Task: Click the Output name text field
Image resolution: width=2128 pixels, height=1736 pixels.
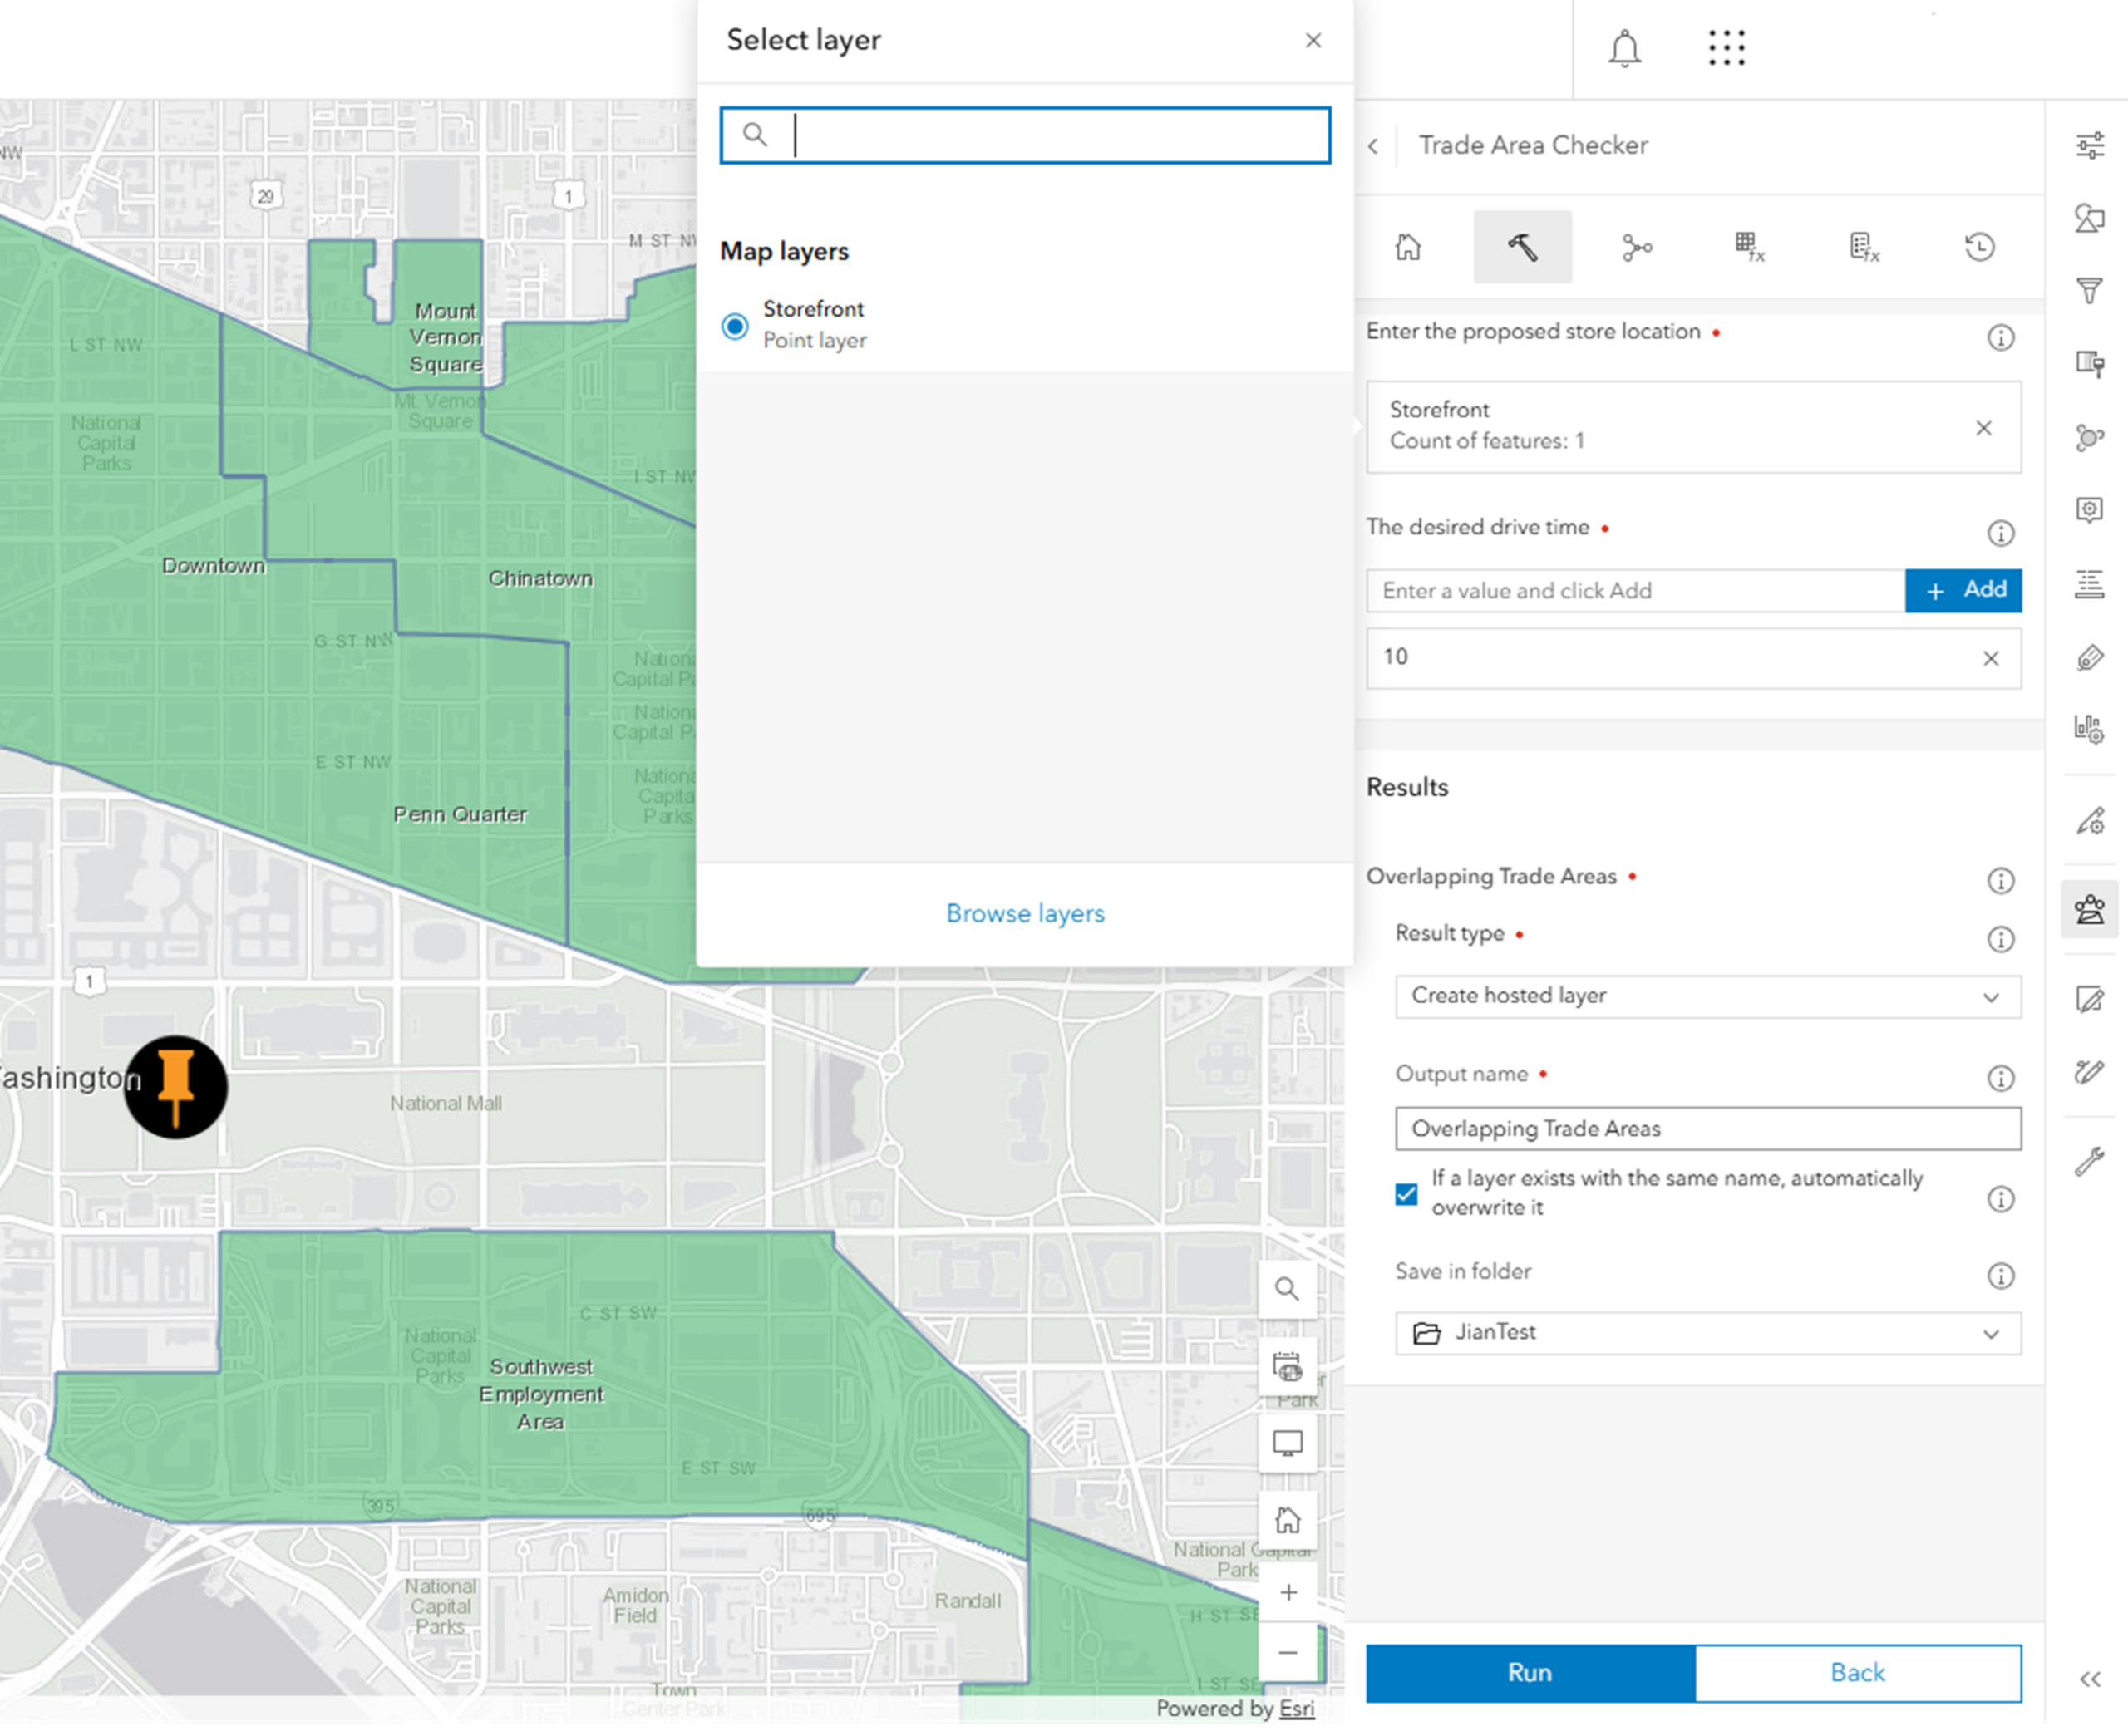Action: [1707, 1128]
